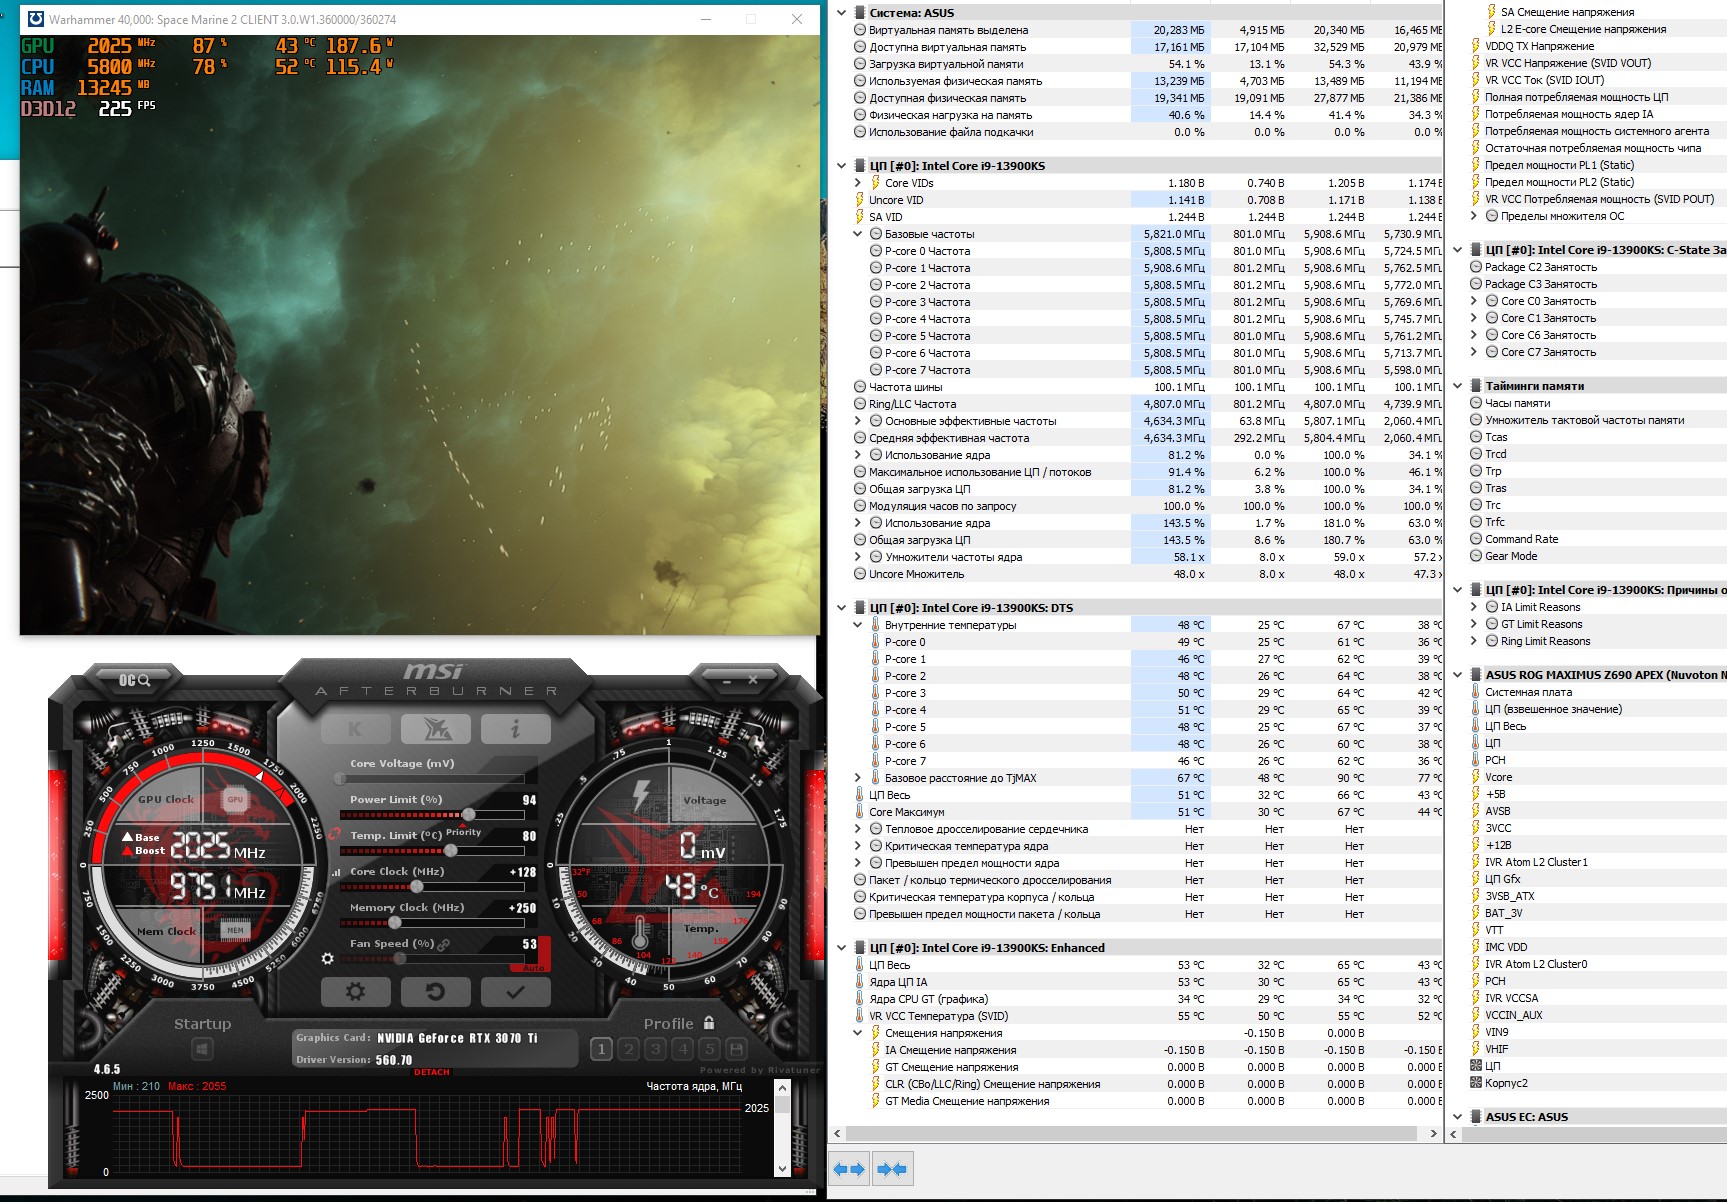Expand Пределы множителя OC
The image size is (1727, 1202).
coord(1474,216)
